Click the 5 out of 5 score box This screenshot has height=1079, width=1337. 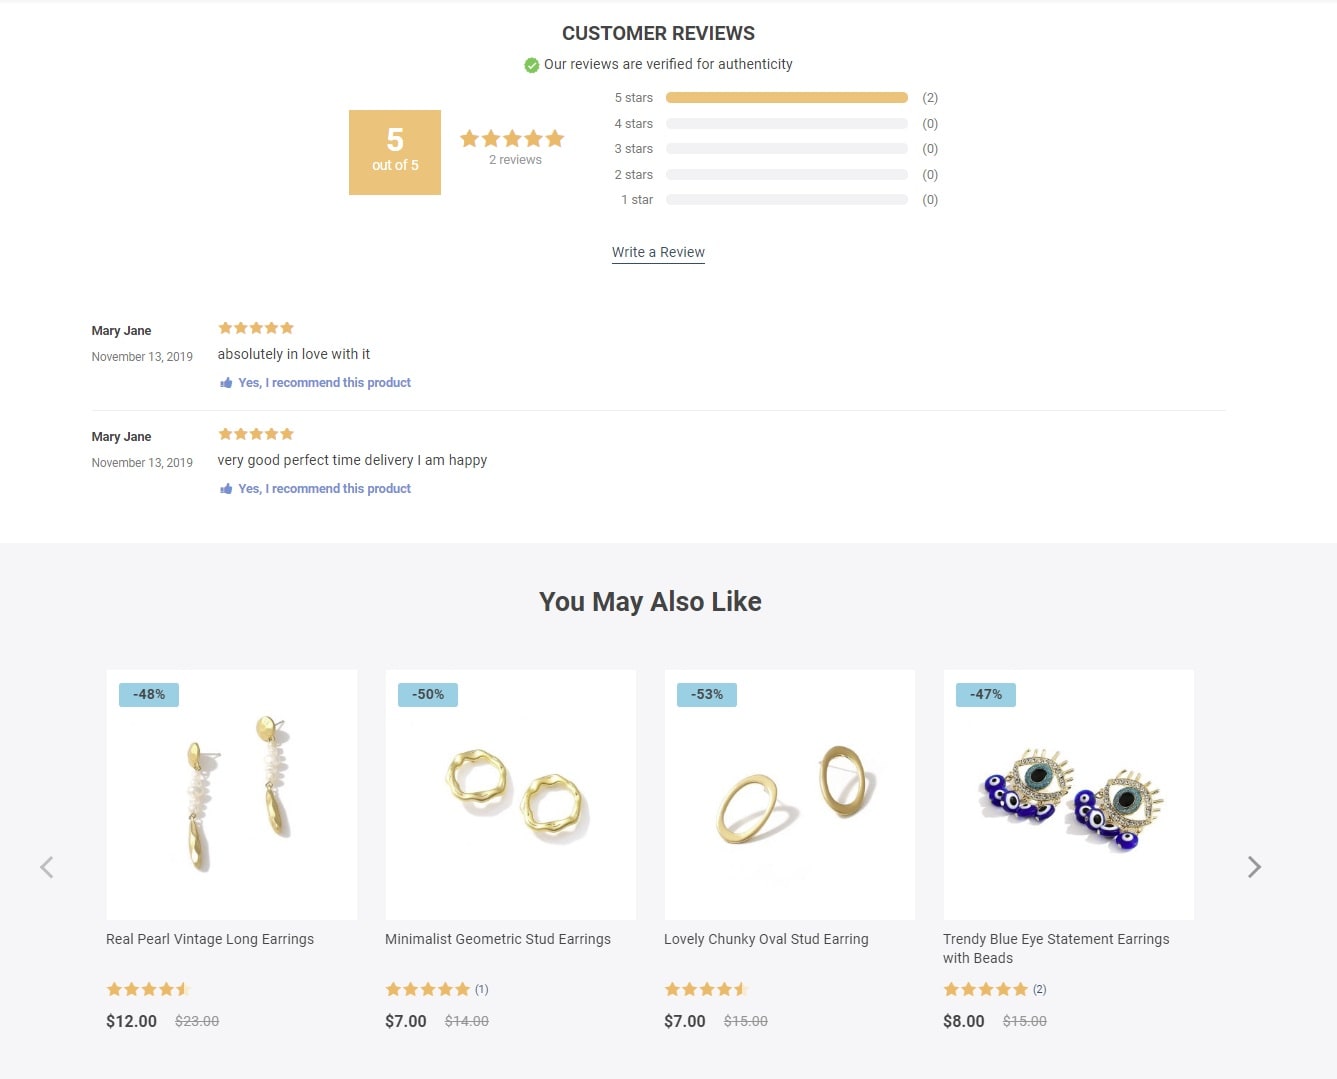point(395,152)
